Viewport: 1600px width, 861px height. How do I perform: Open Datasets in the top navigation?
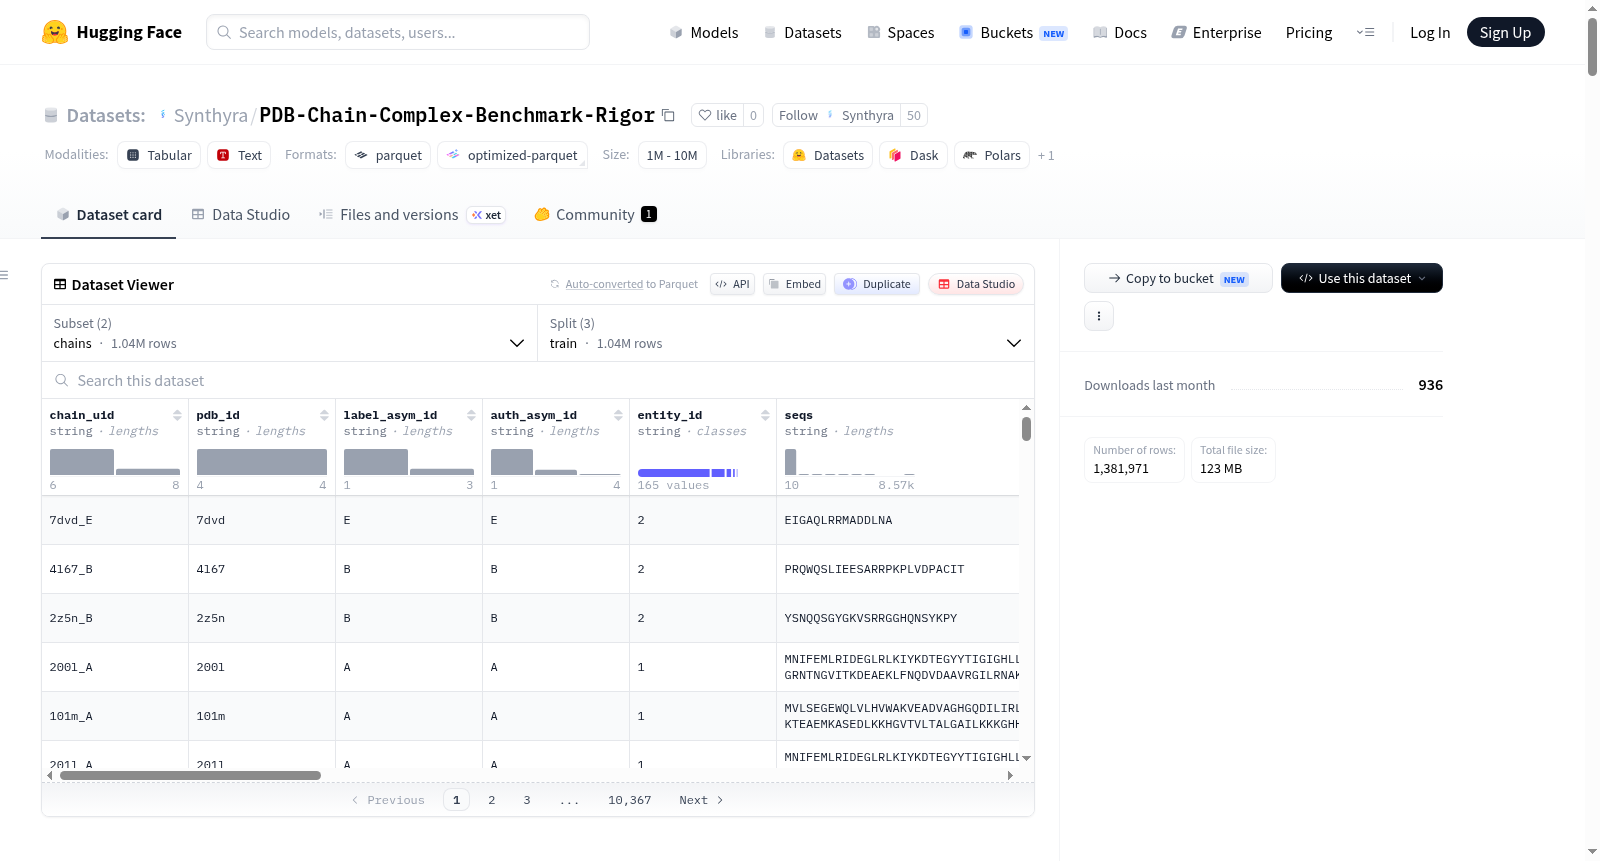point(802,33)
